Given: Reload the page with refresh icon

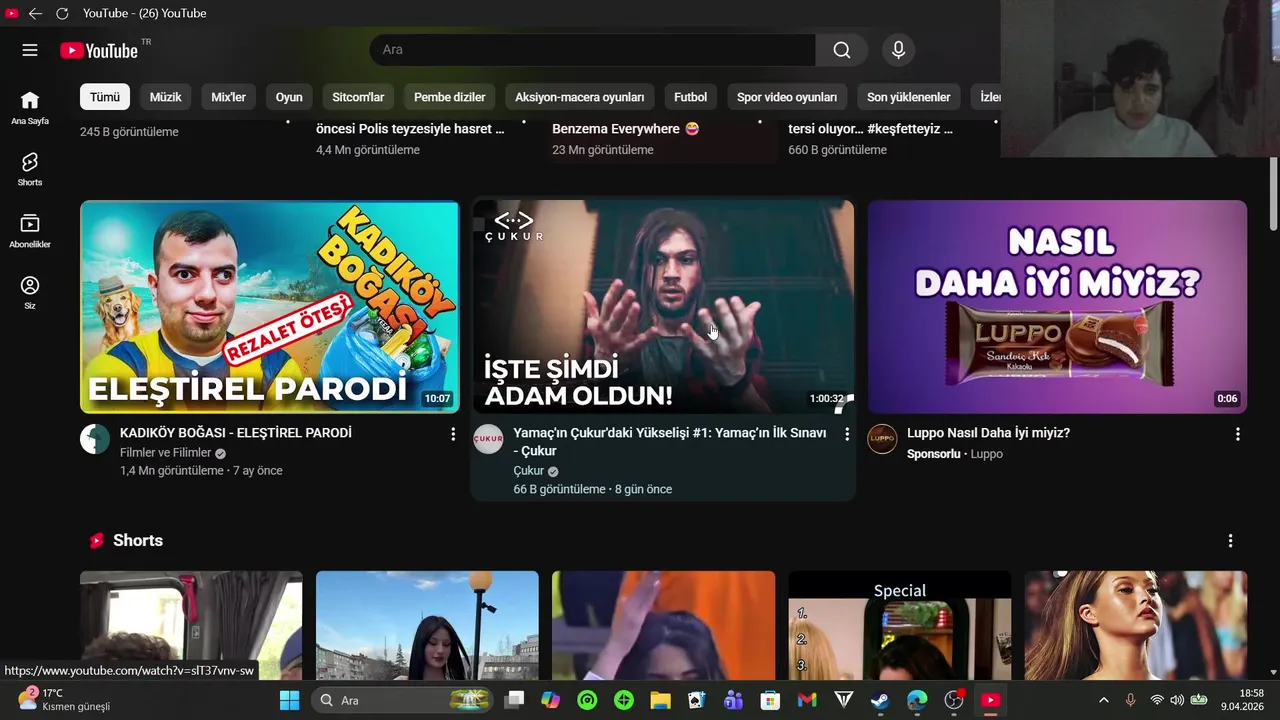Looking at the screenshot, I should [x=62, y=13].
